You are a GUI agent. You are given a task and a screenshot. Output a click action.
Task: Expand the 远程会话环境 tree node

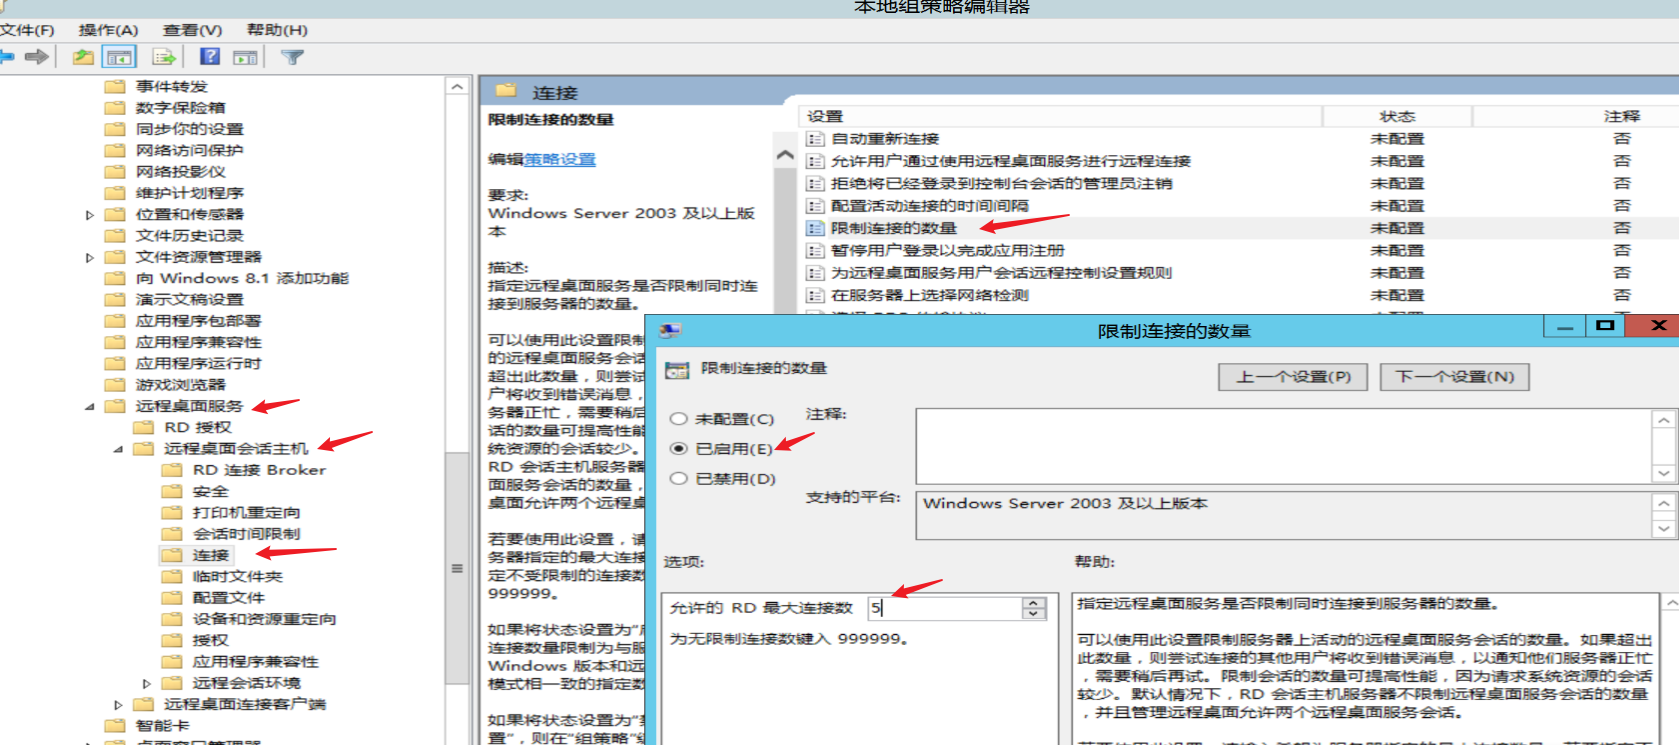[147, 683]
